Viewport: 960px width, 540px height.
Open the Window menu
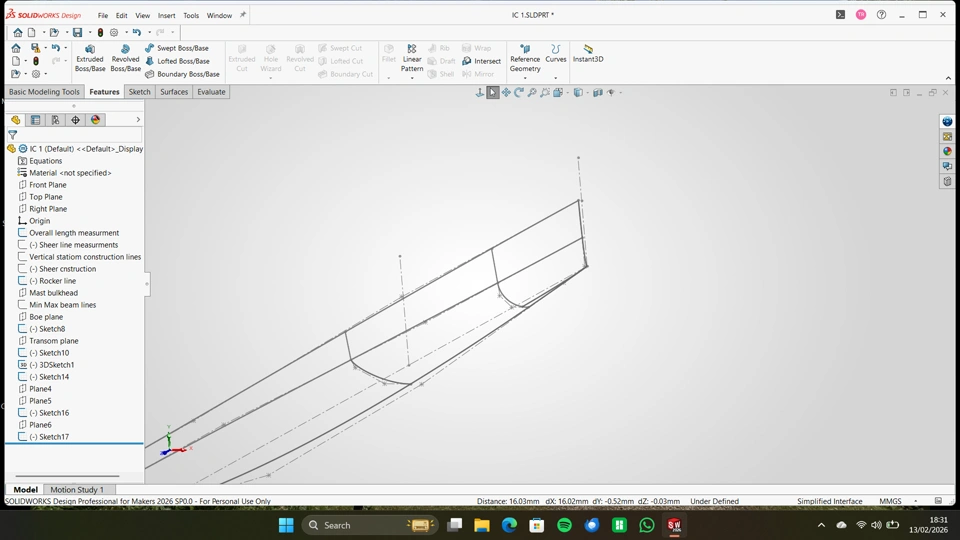[x=219, y=15]
